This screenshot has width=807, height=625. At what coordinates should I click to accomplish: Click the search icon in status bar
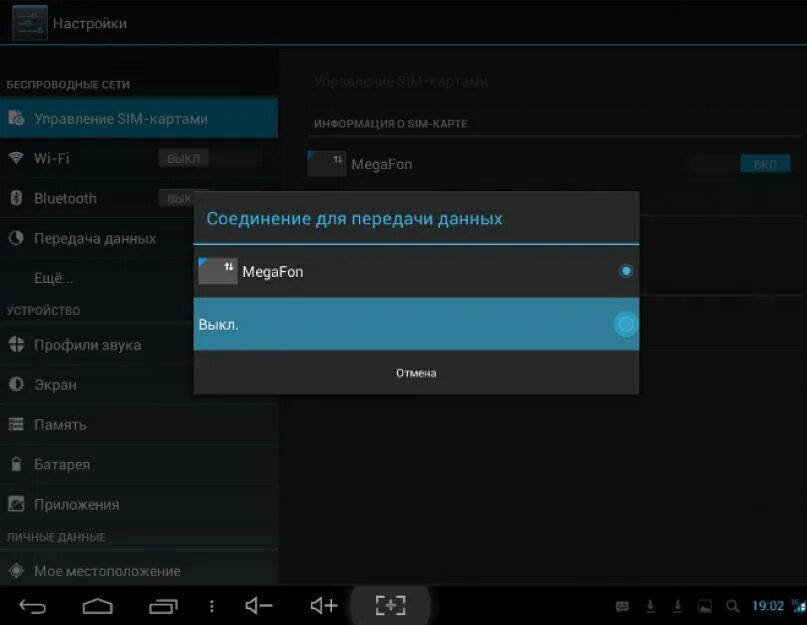(732, 606)
